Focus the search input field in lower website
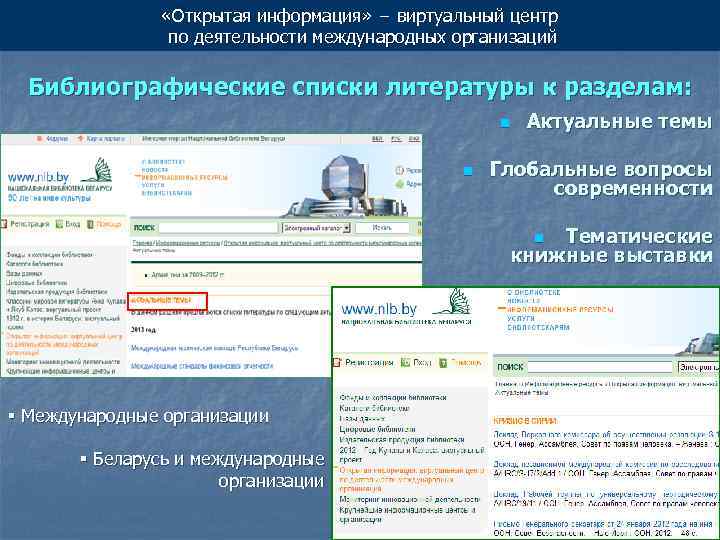The image size is (720, 540). [x=600, y=367]
